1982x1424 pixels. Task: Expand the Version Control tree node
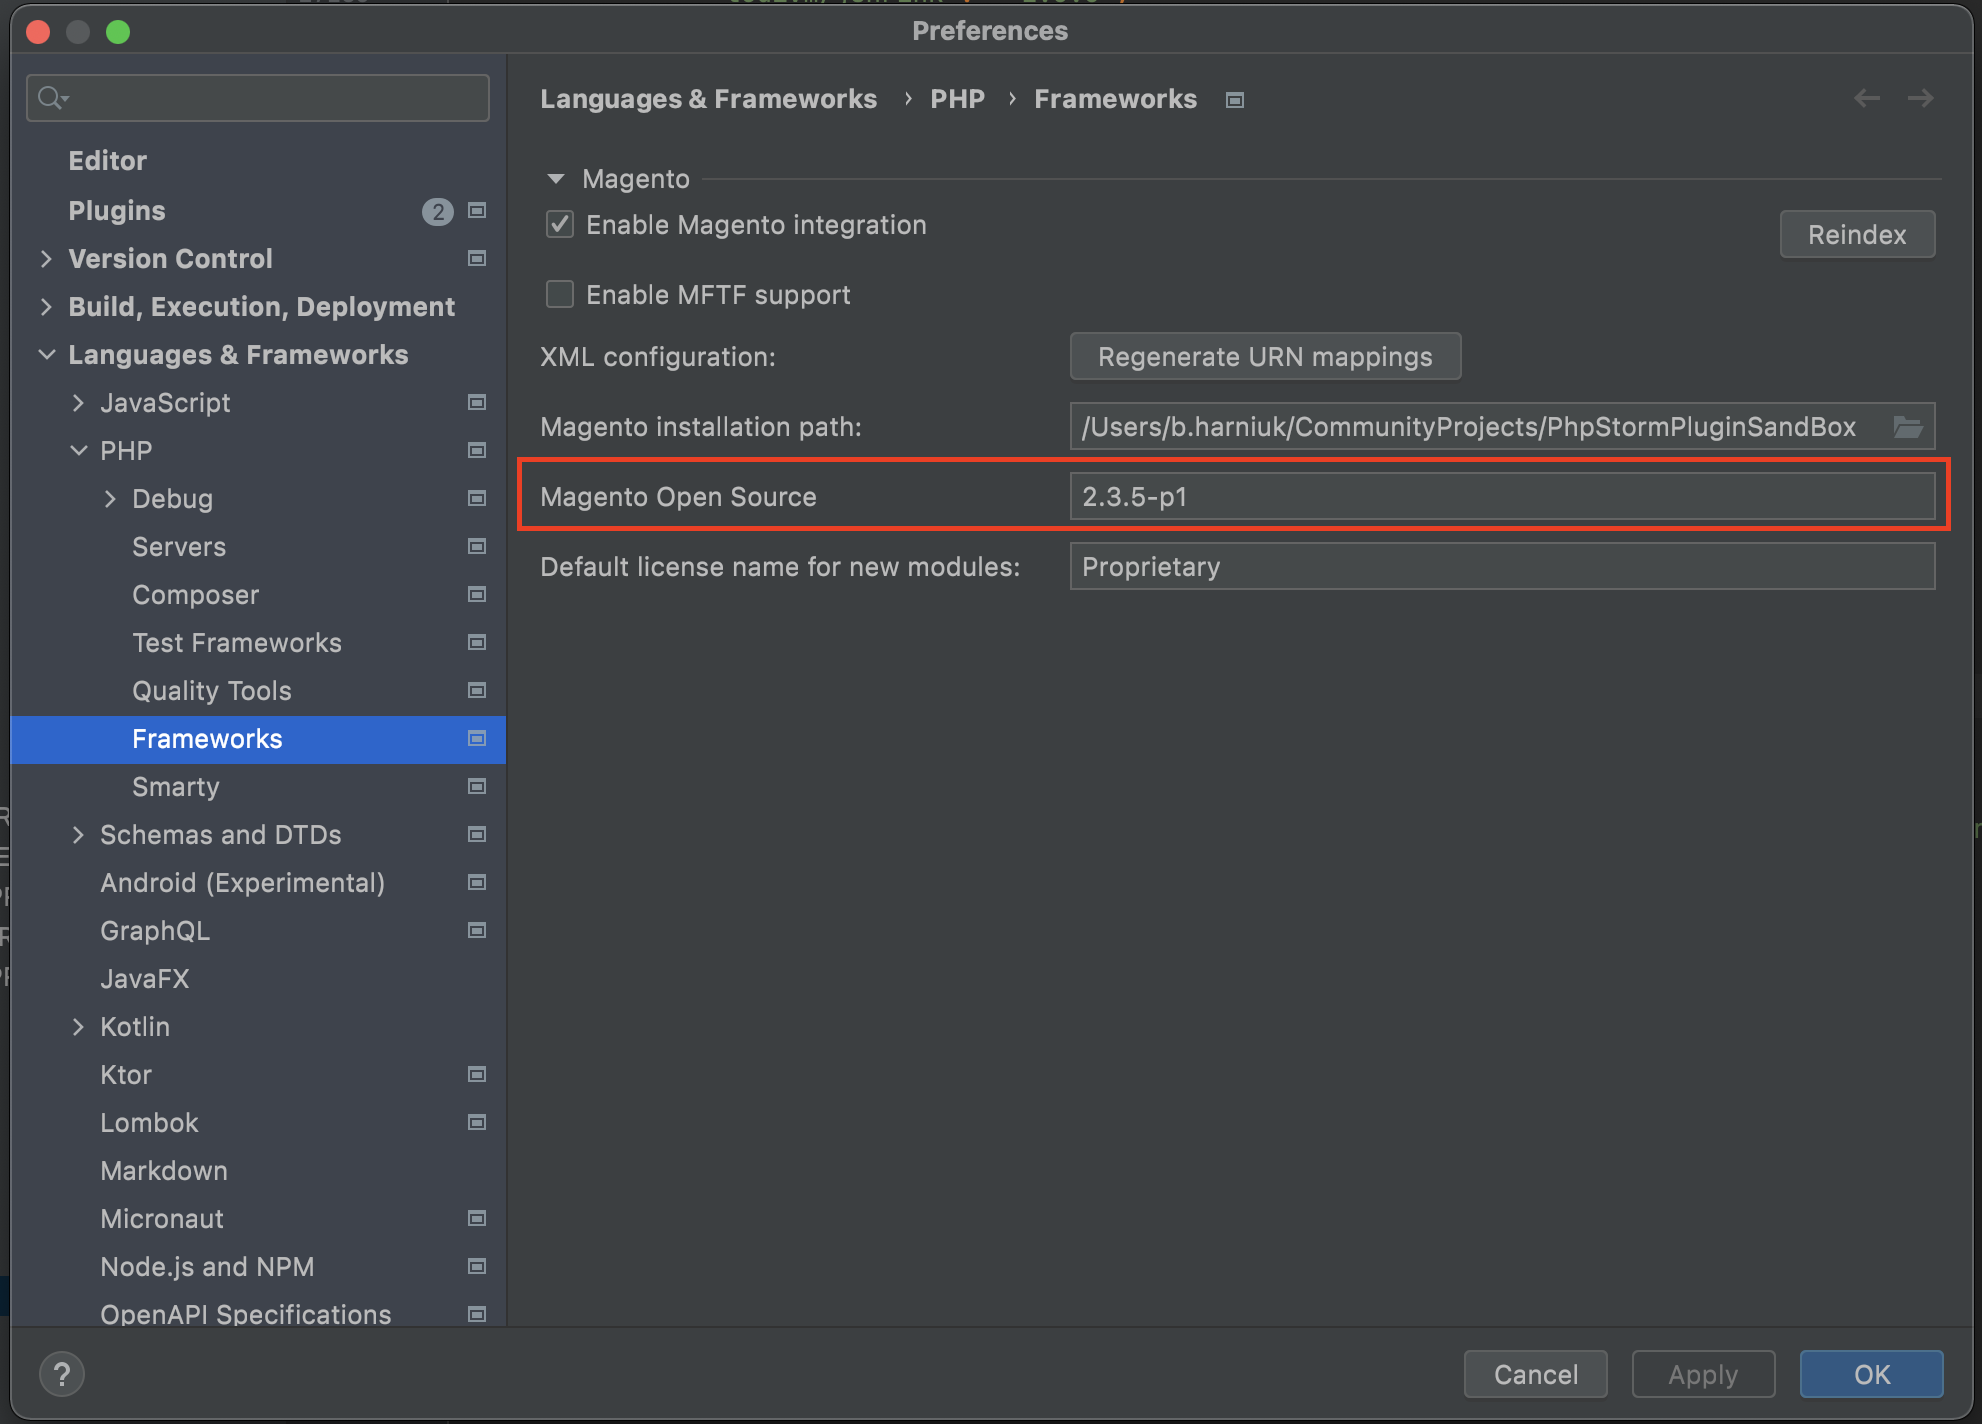click(x=46, y=259)
